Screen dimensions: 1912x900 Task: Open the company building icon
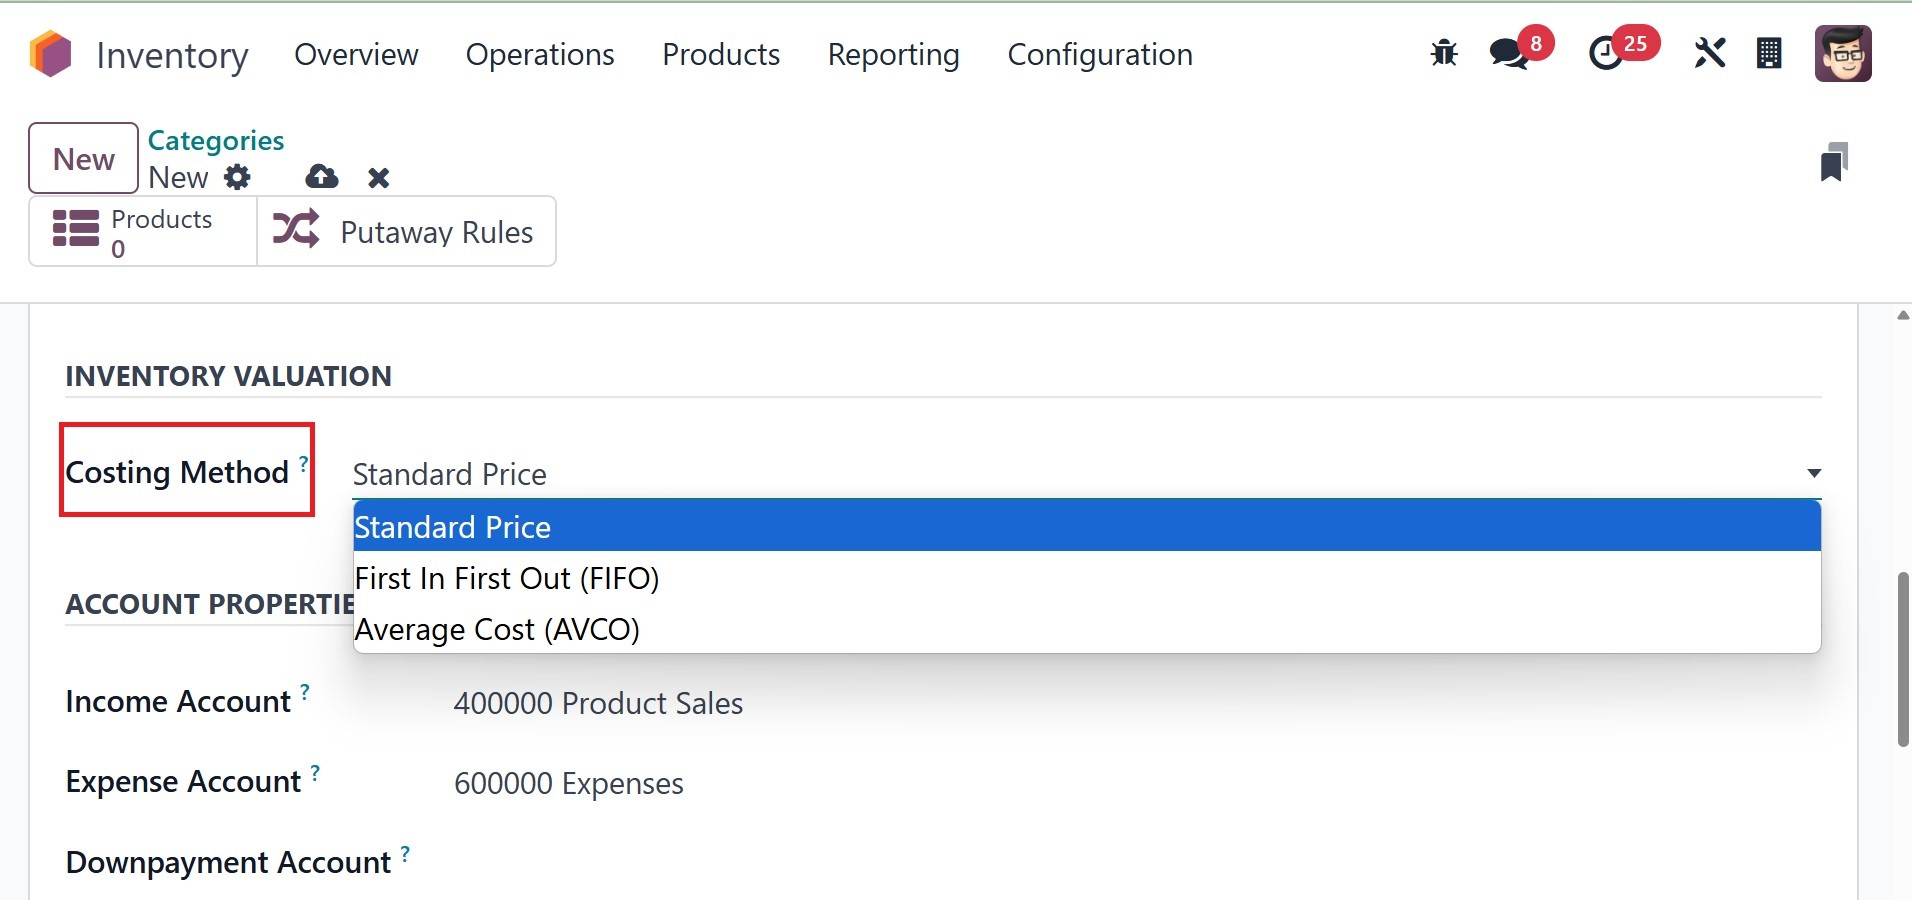click(x=1769, y=53)
